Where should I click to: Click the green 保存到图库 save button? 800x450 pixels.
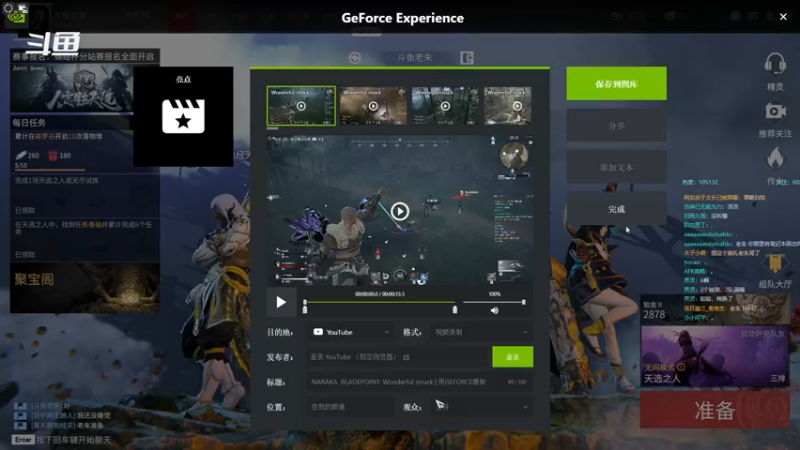(616, 83)
